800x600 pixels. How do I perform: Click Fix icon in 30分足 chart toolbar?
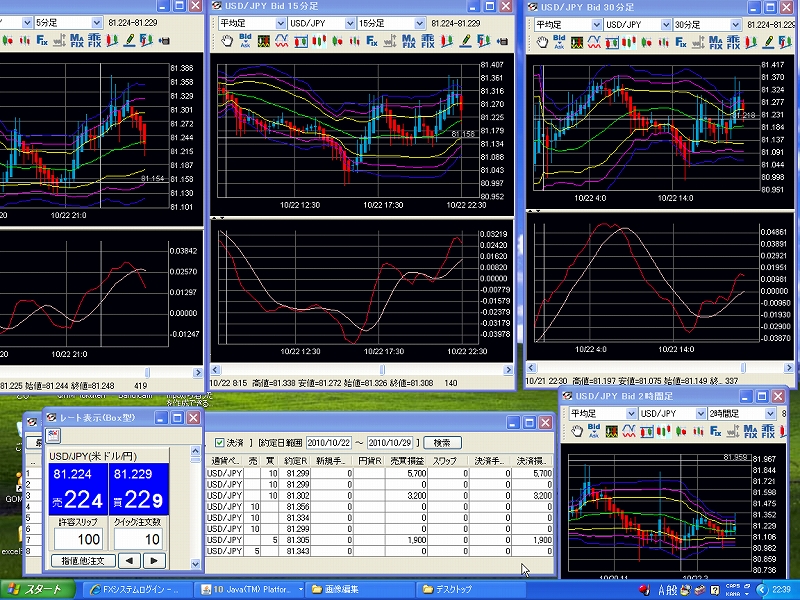coord(681,42)
